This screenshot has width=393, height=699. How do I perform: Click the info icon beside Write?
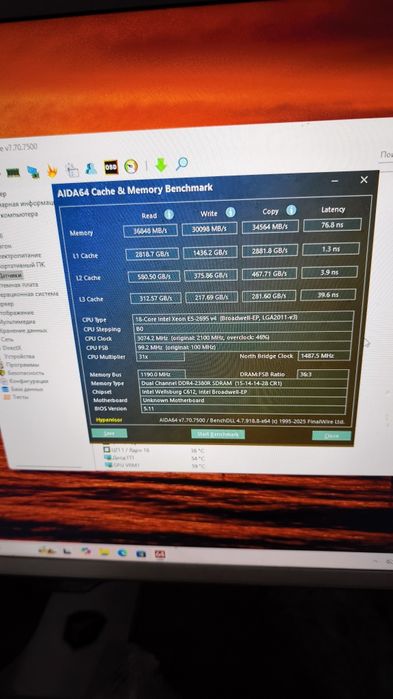coord(230,212)
